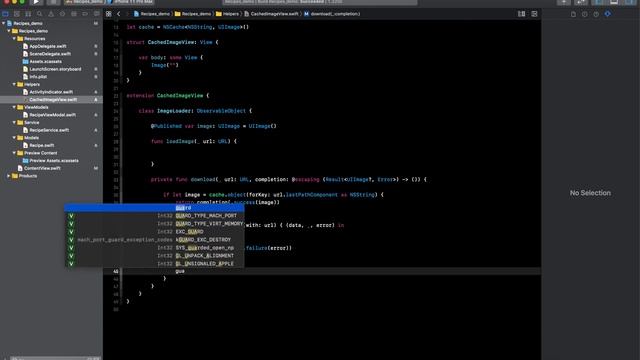
Task: Click Helpers breadcrumb segment
Action: 227,14
